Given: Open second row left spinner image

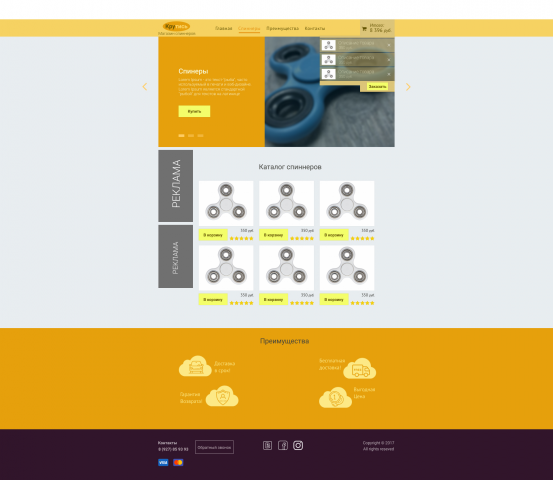Looking at the screenshot, I should pyautogui.click(x=226, y=268).
